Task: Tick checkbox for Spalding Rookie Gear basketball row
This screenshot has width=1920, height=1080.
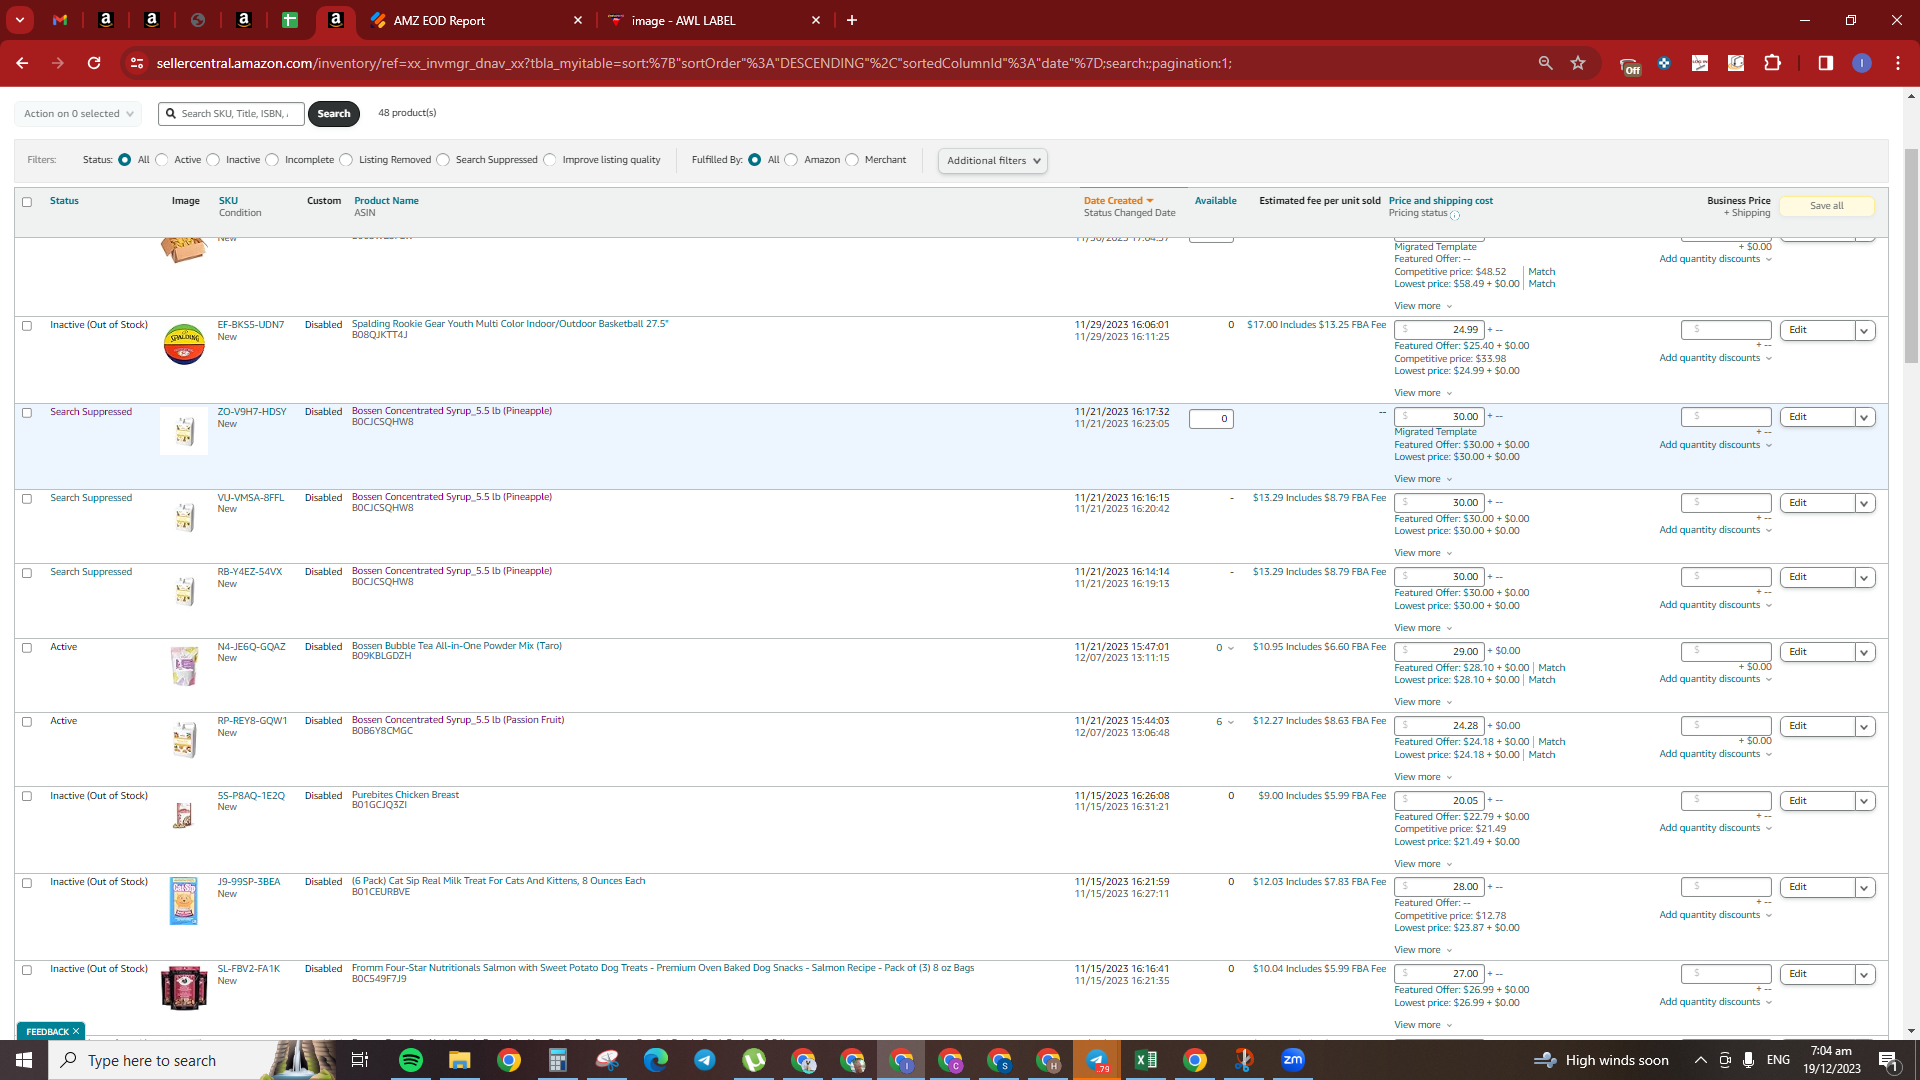Action: 27,325
